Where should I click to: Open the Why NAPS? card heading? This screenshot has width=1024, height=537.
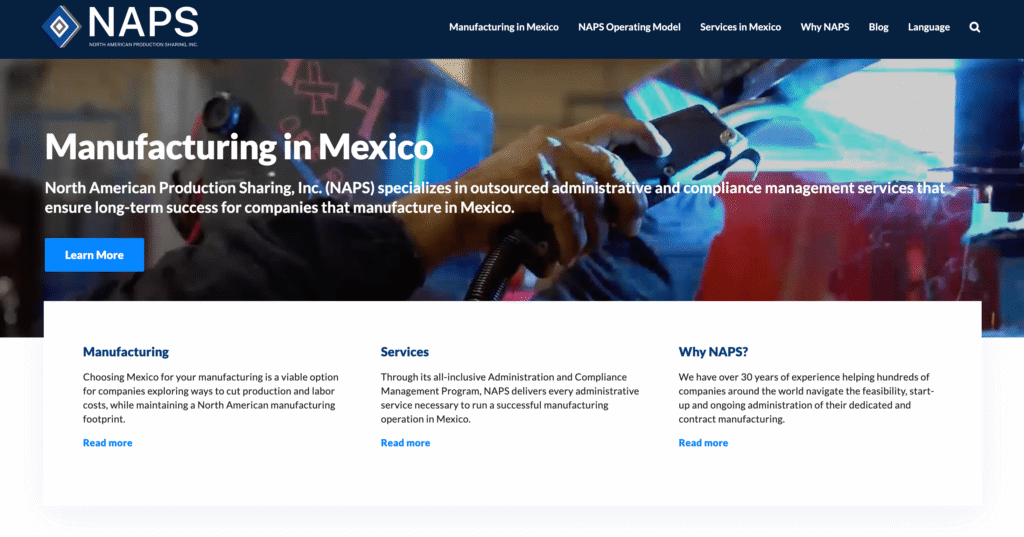click(x=713, y=351)
